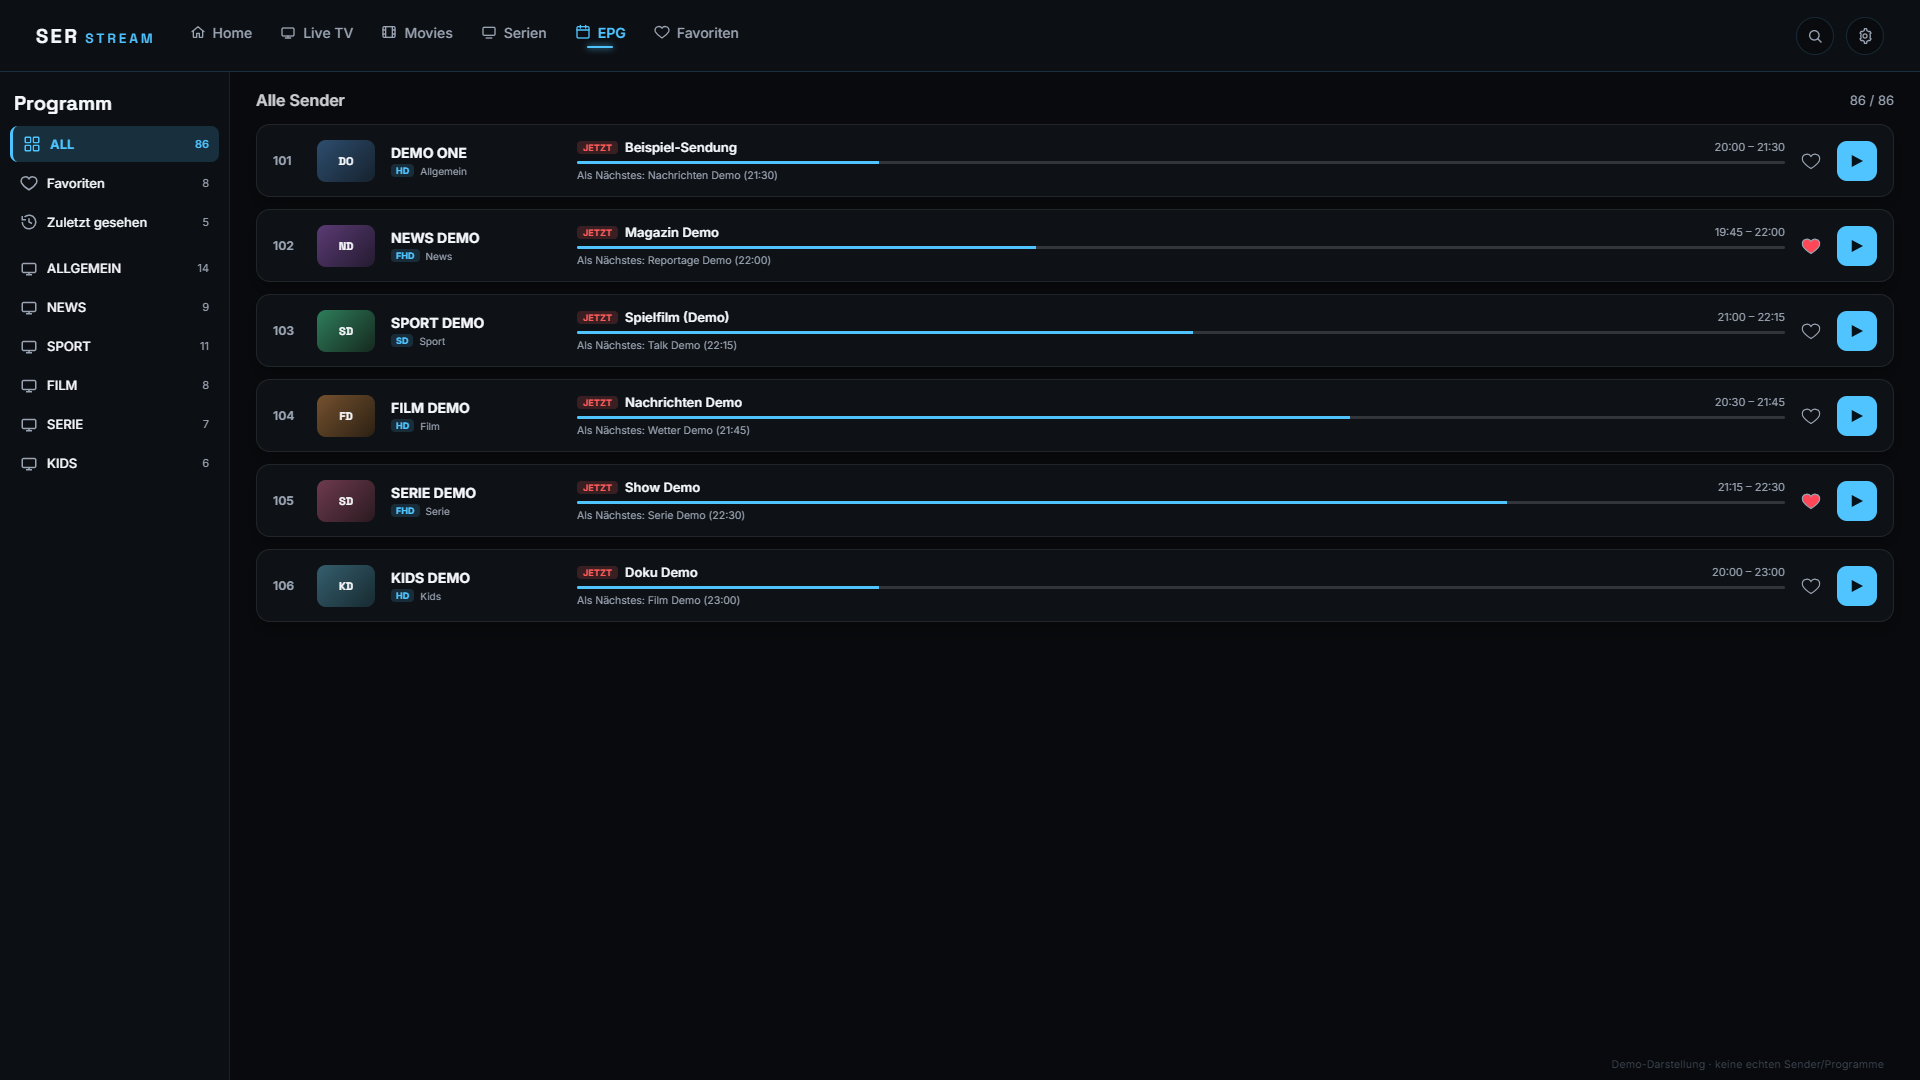Unfavorite SERIE DEMO red heart

pyautogui.click(x=1811, y=501)
